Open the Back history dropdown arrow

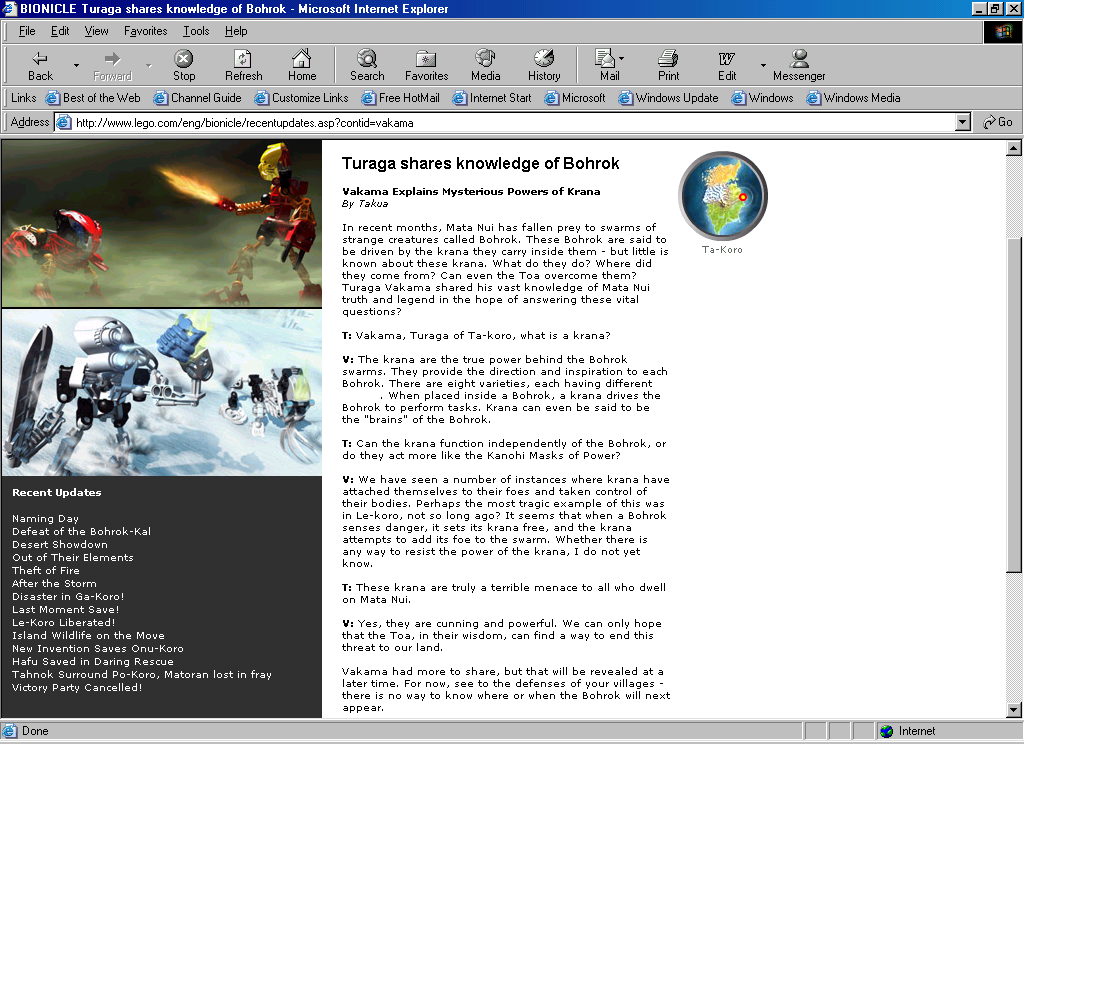[x=76, y=65]
